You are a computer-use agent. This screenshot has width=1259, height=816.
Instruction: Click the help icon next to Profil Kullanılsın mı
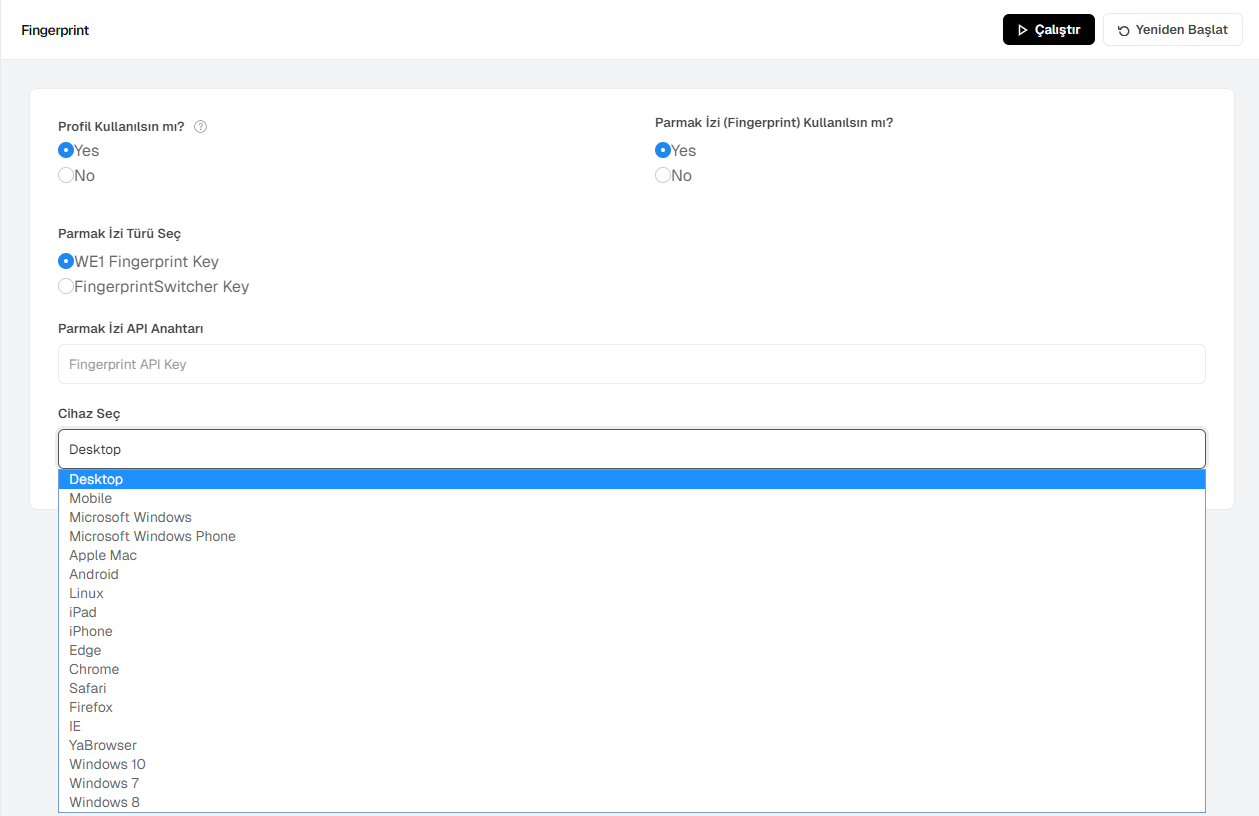[x=200, y=127]
